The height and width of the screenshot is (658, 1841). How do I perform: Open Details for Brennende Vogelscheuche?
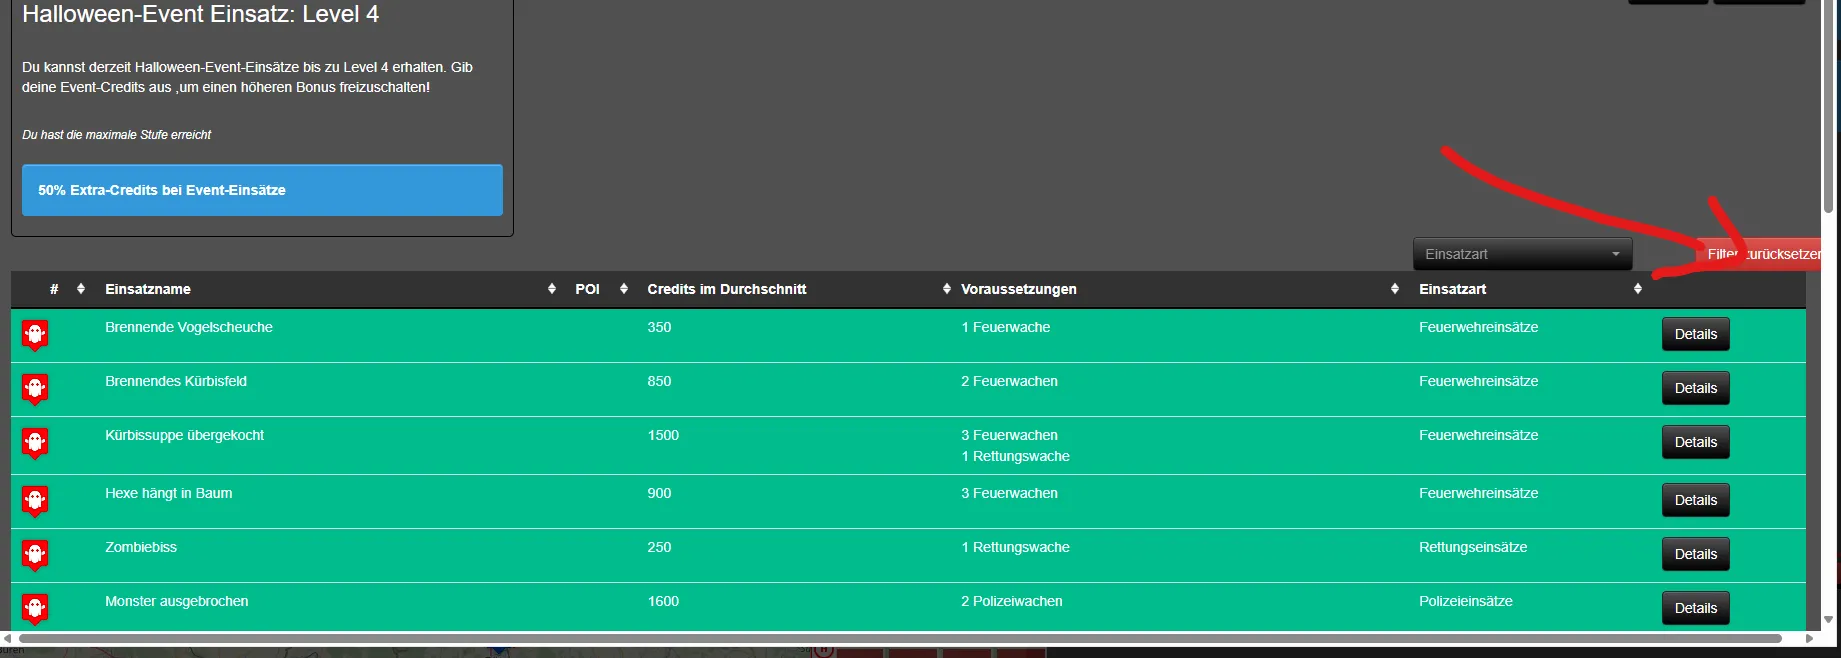click(1695, 334)
